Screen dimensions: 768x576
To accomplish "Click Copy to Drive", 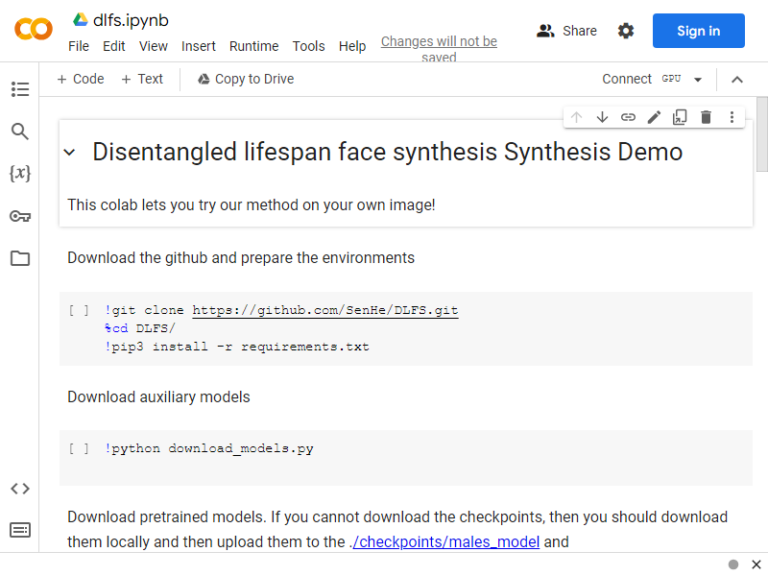I will (246, 79).
